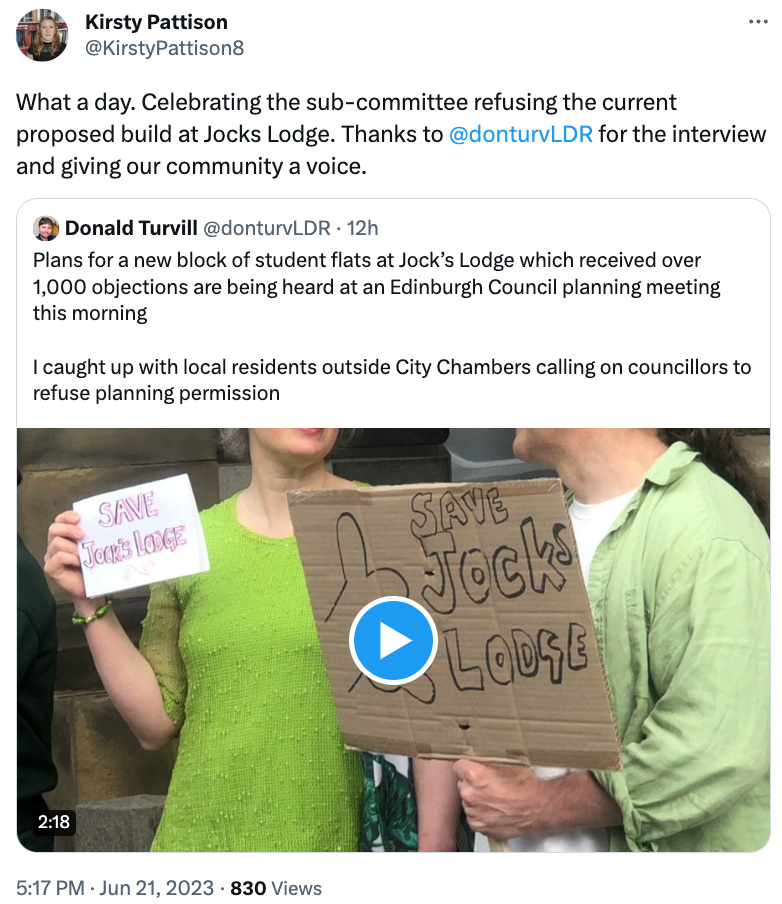This screenshot has width=782, height=904.
Task: Open the quoted tweet's 12h timestamp
Action: 362,228
